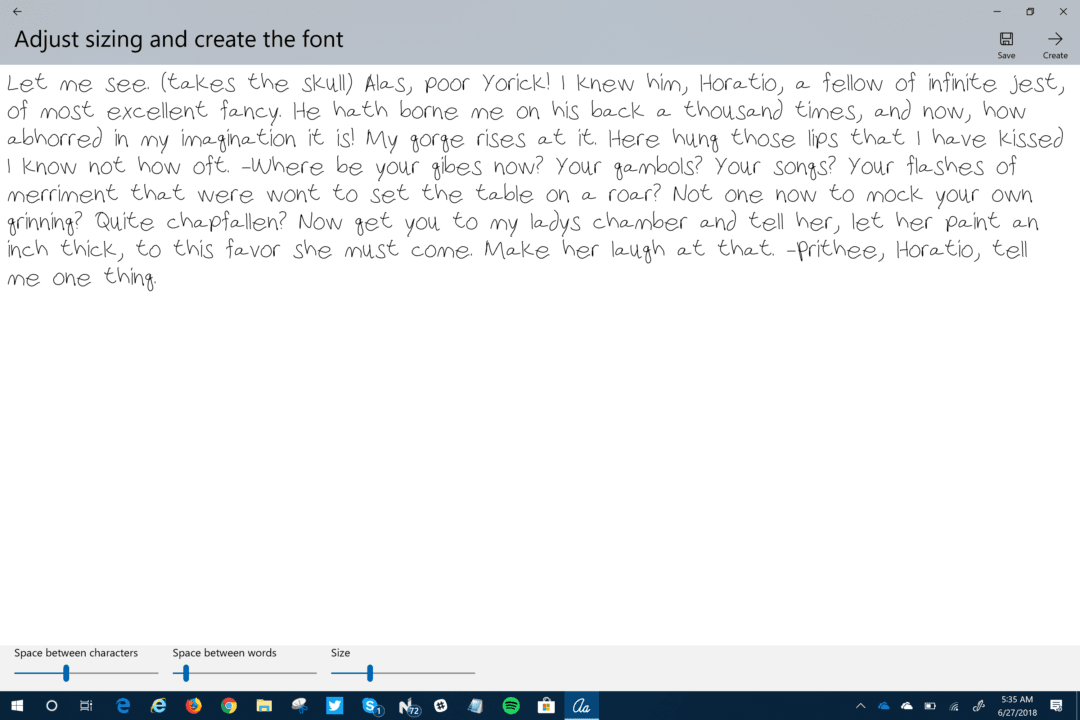Open OneNote from the taskbar
This screenshot has width=1080, height=720.
click(x=406, y=706)
